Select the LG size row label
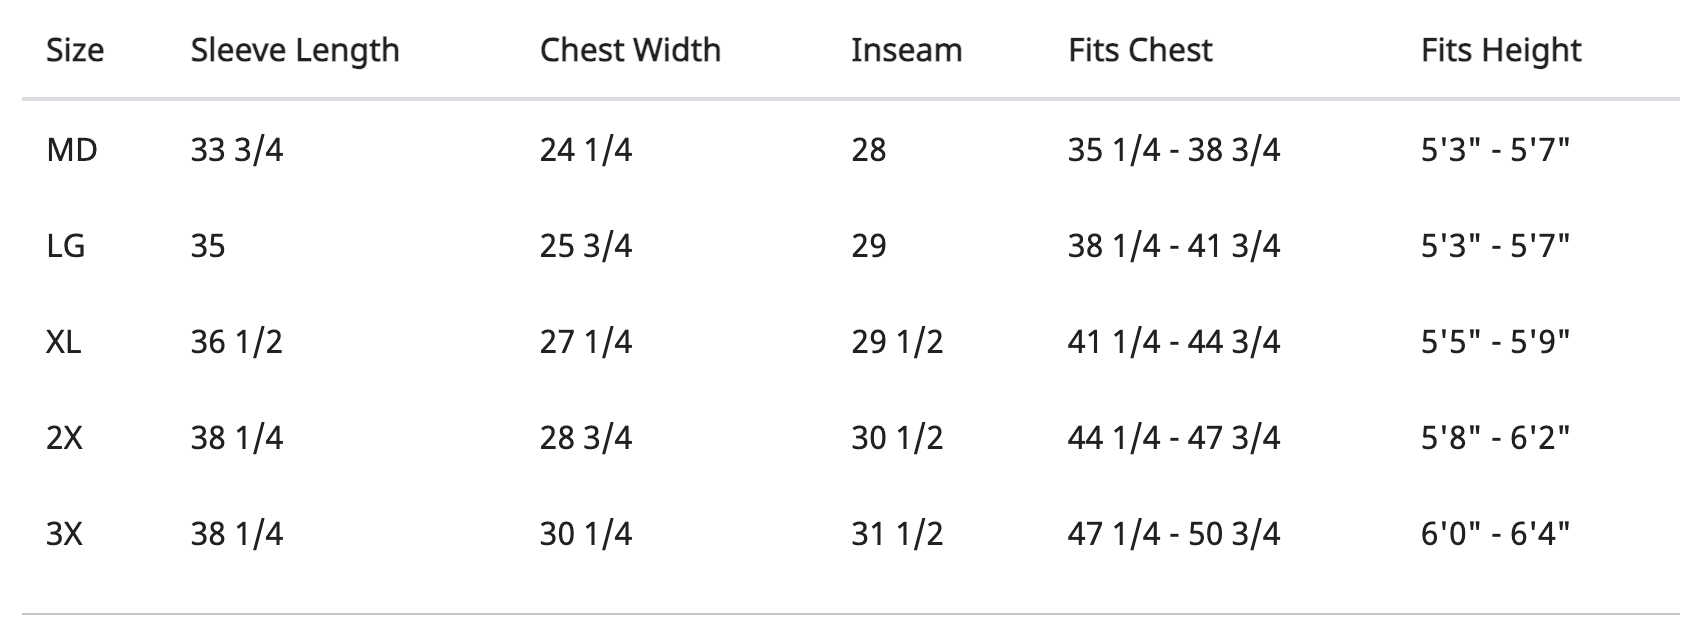 pos(66,246)
